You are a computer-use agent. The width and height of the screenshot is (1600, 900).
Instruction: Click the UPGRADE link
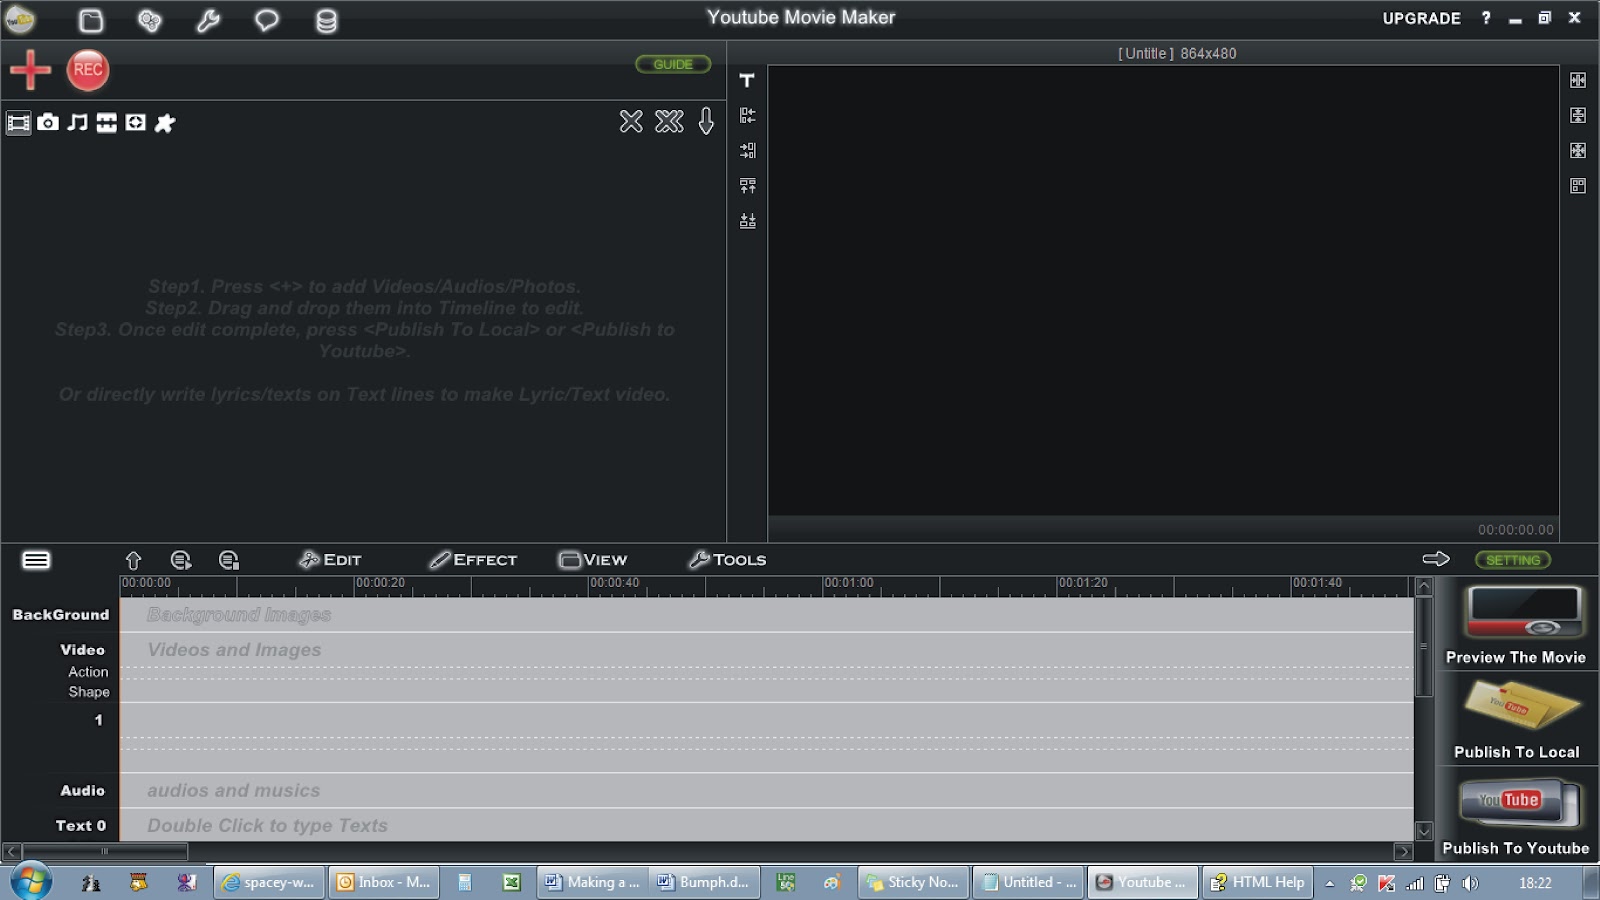click(x=1421, y=18)
